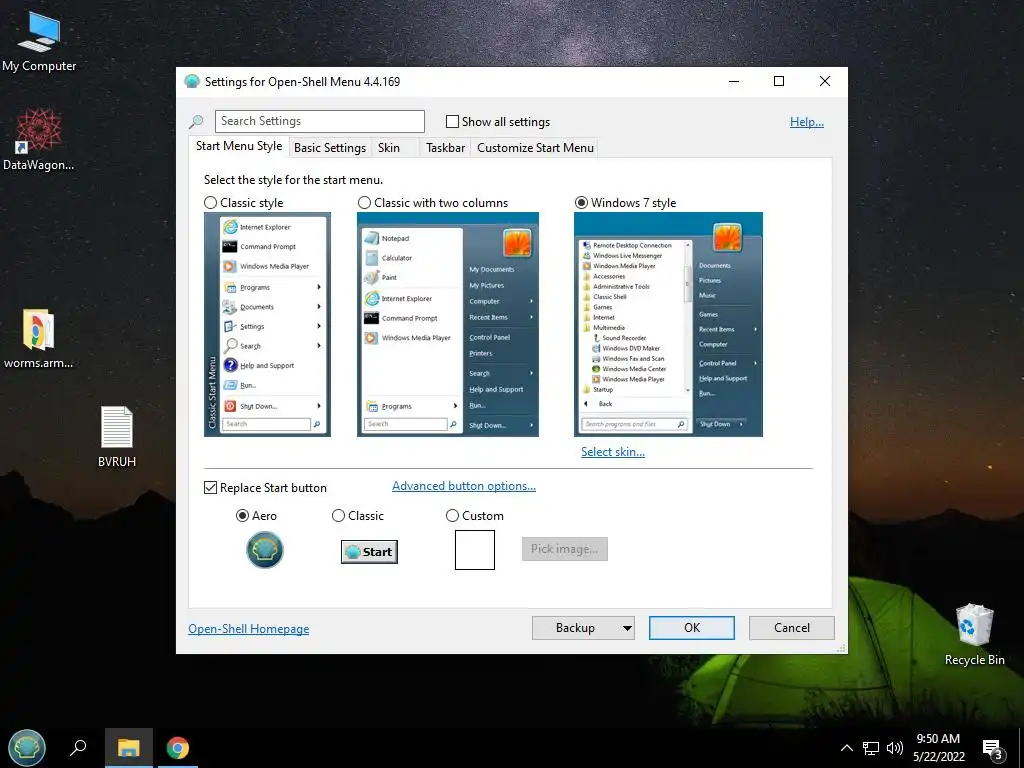Open My Computer desktop icon
The image size is (1024, 768).
39,41
